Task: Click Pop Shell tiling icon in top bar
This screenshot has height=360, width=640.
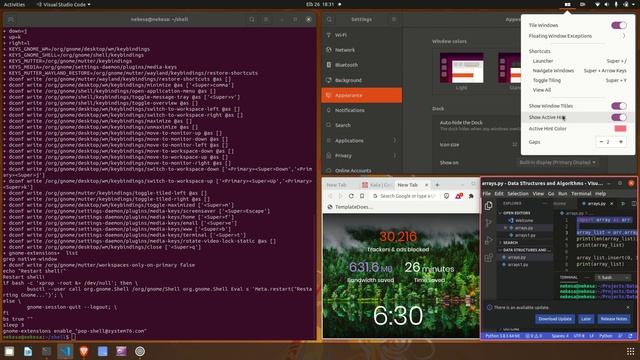Action: tap(567, 4)
